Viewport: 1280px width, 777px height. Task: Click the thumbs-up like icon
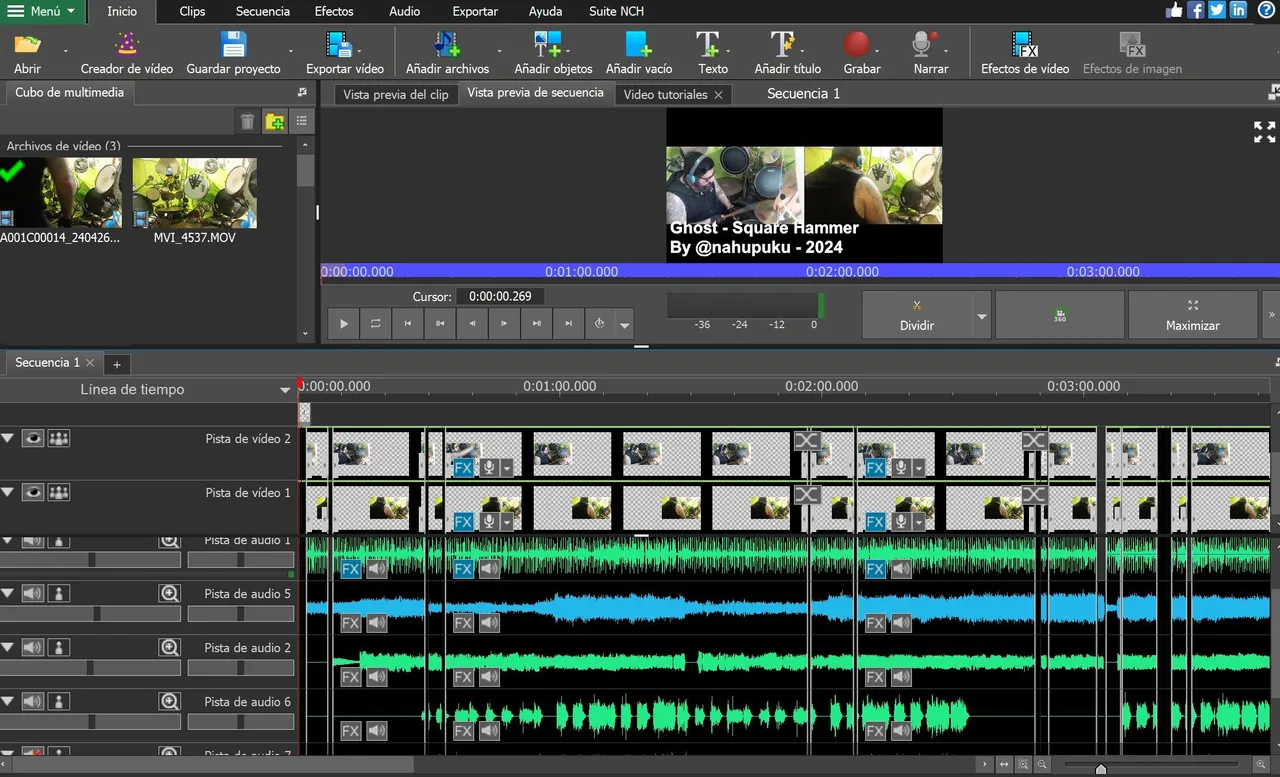coord(1174,10)
